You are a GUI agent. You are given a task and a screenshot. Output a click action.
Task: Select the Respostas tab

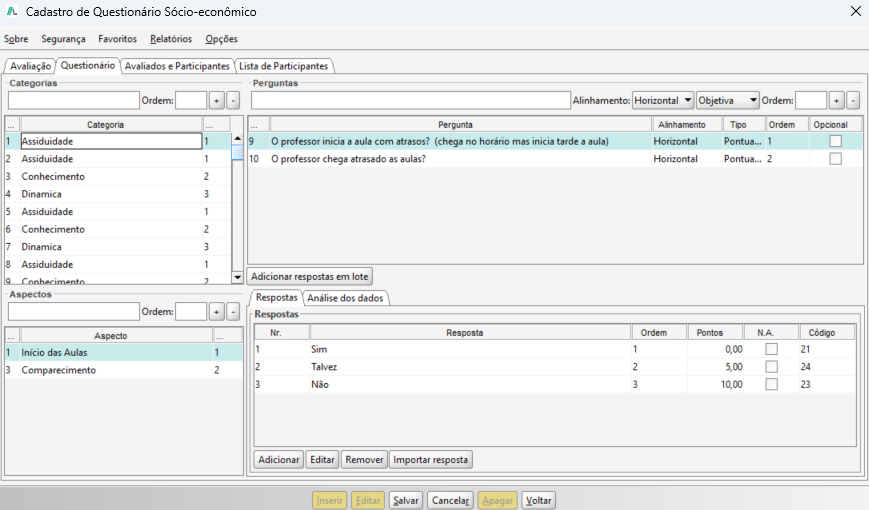pos(277,297)
